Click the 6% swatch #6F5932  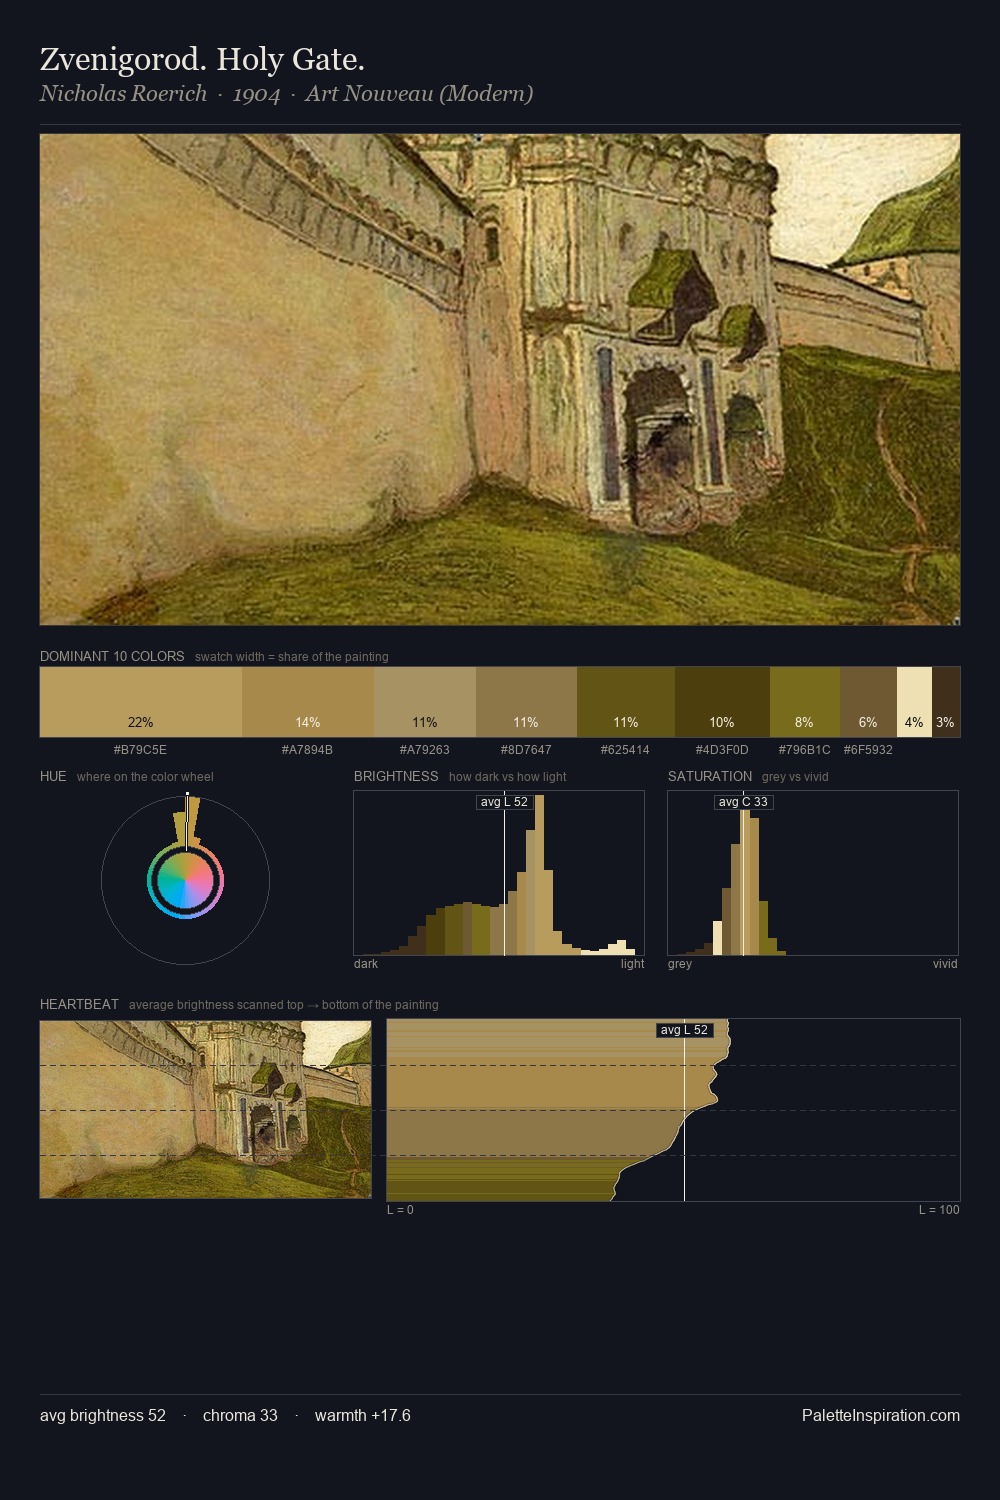pyautogui.click(x=868, y=702)
